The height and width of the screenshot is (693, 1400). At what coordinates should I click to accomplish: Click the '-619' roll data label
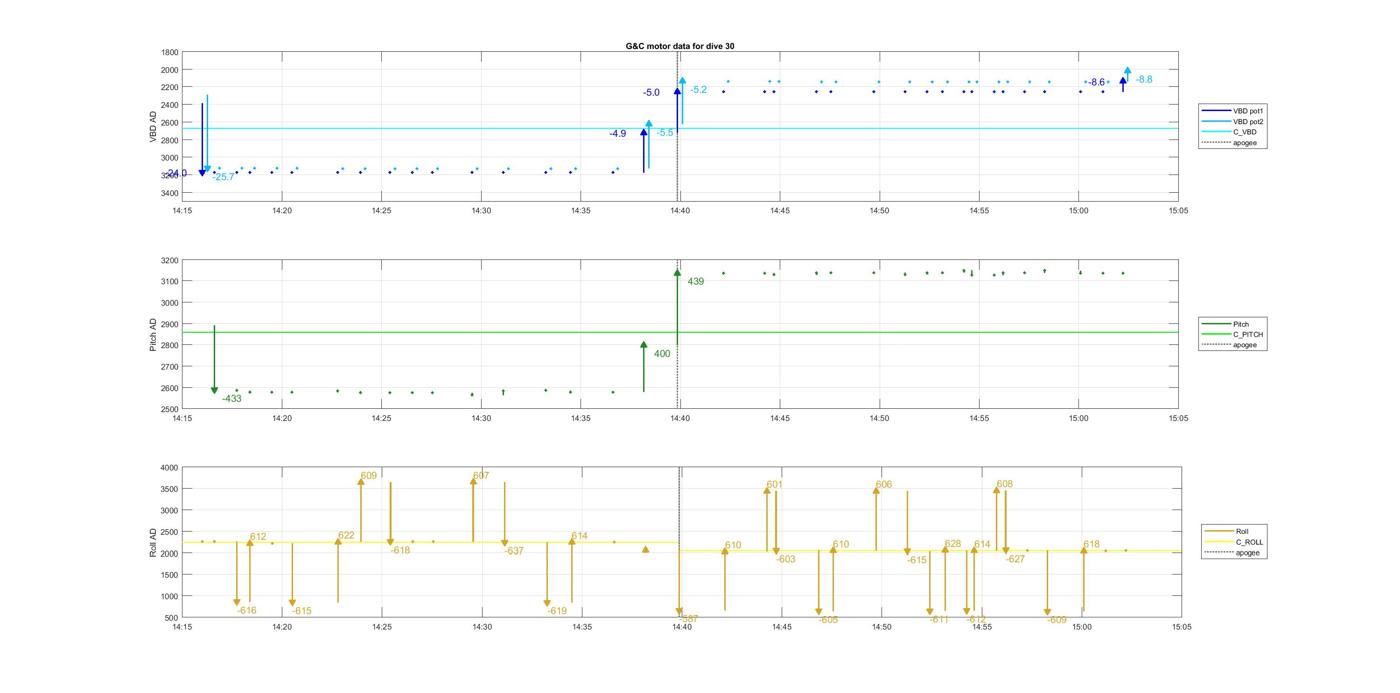point(557,611)
